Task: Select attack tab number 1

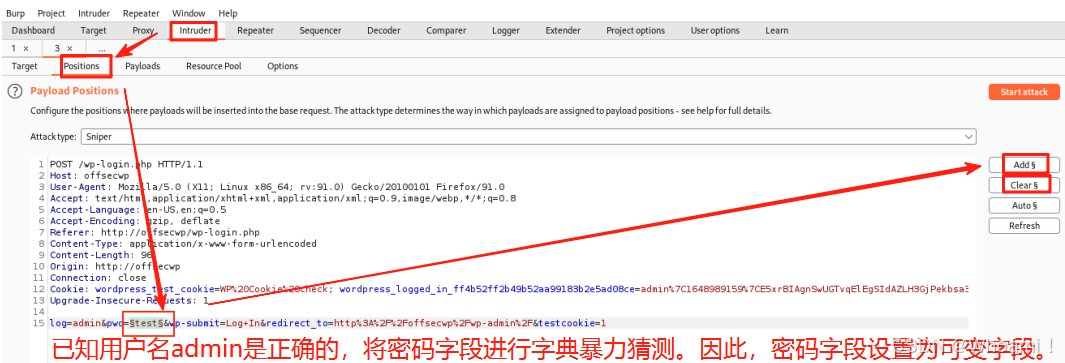Action: pyautogui.click(x=14, y=48)
